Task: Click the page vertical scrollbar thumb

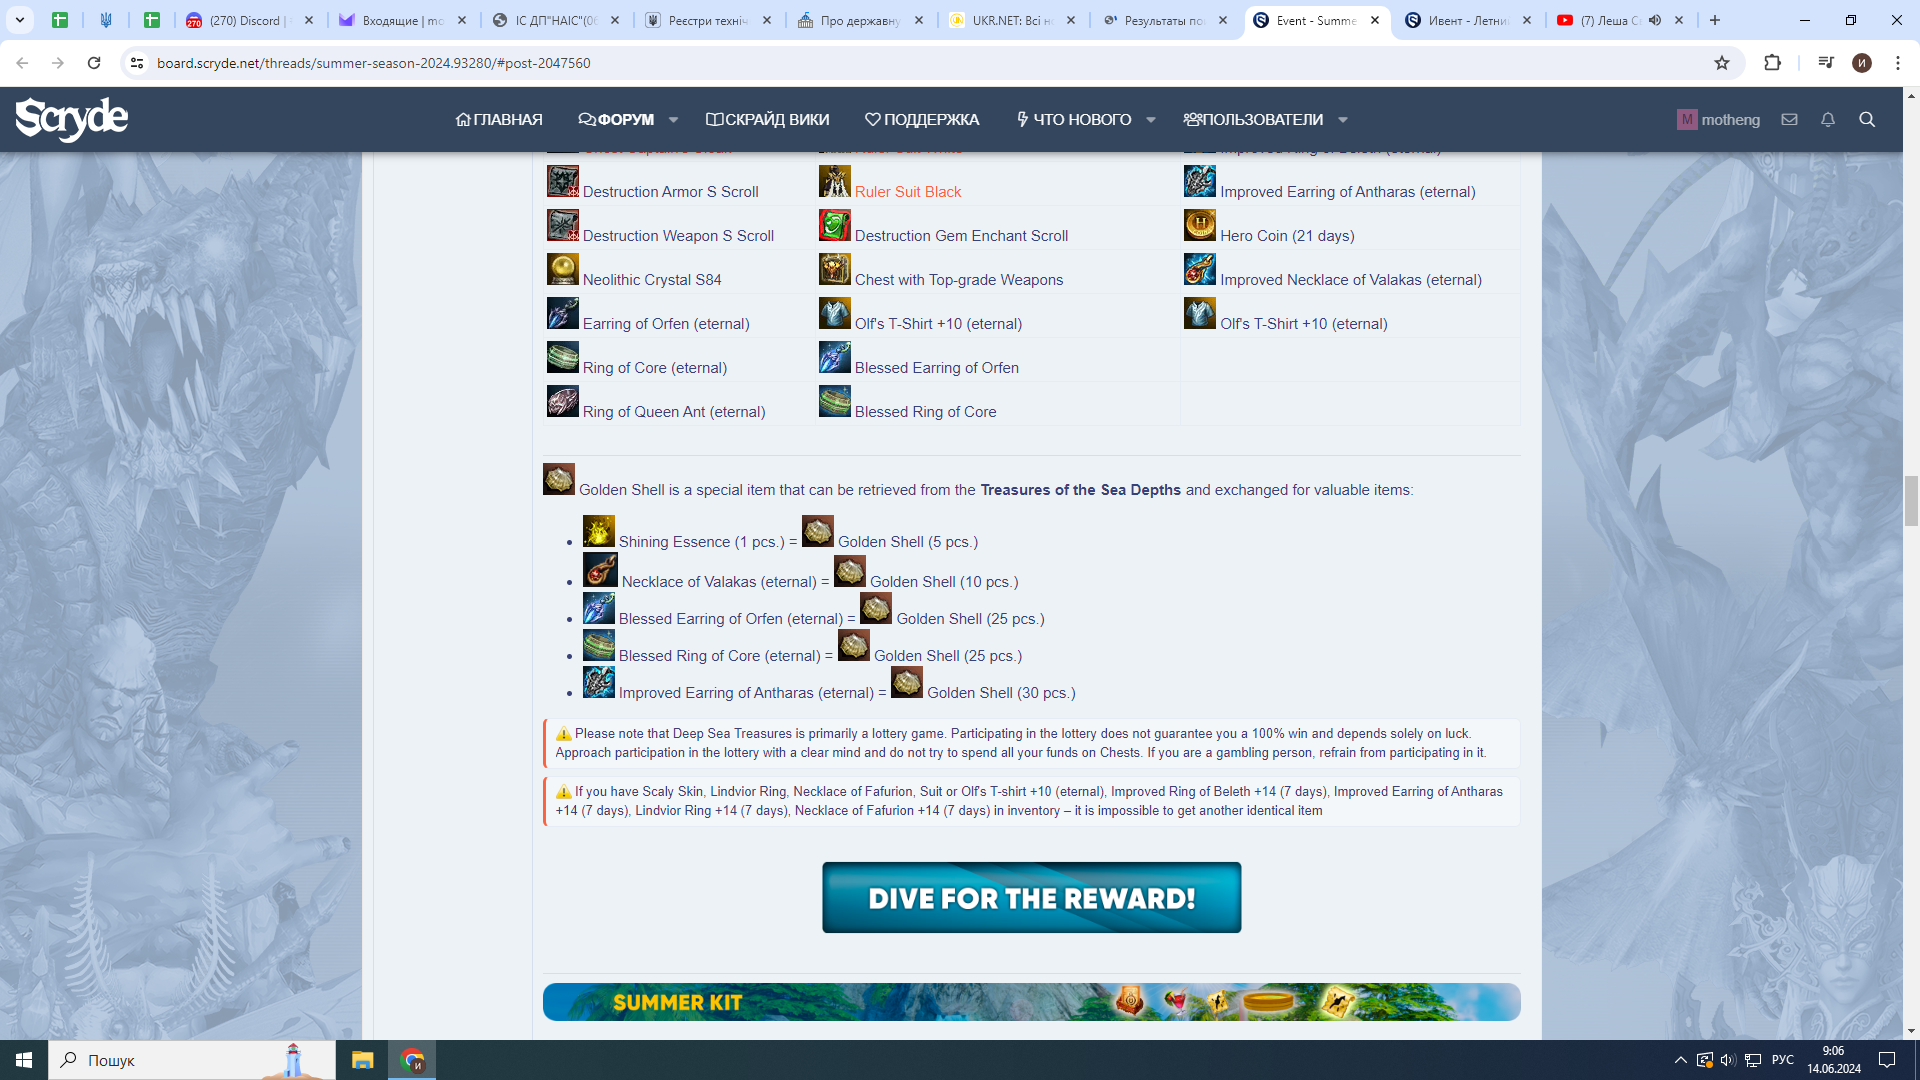Action: click(1911, 500)
